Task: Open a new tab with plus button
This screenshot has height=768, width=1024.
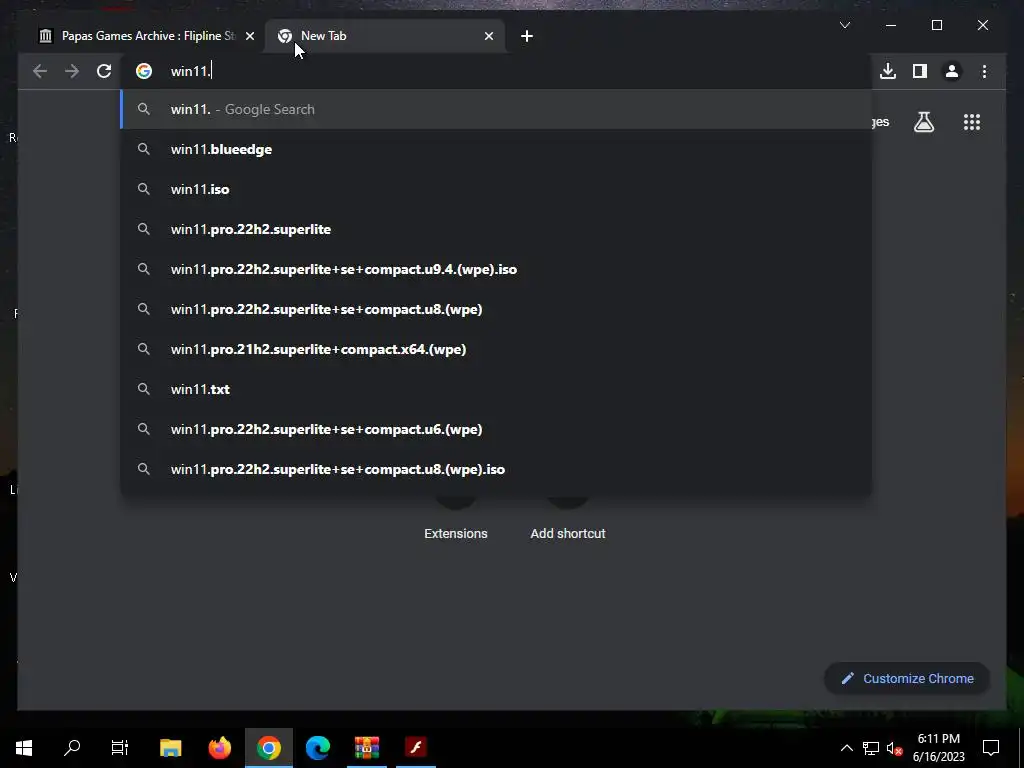Action: tap(527, 36)
